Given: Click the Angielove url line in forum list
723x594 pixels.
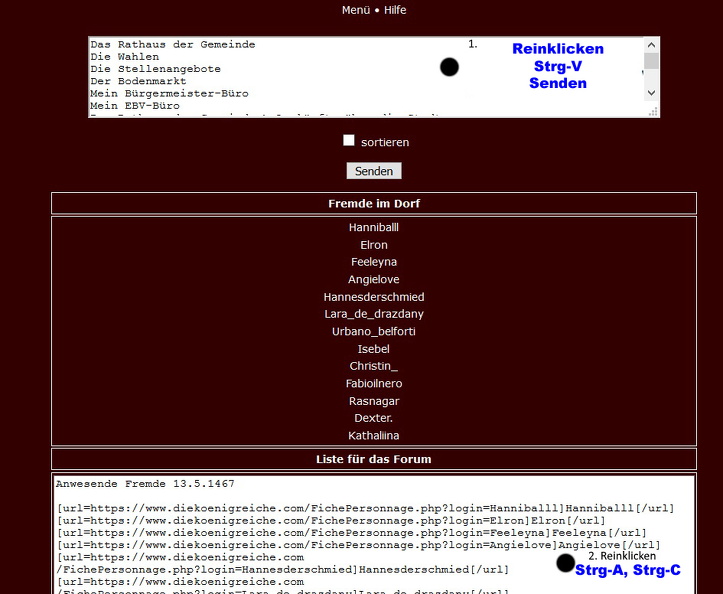Looking at the screenshot, I should point(358,545).
